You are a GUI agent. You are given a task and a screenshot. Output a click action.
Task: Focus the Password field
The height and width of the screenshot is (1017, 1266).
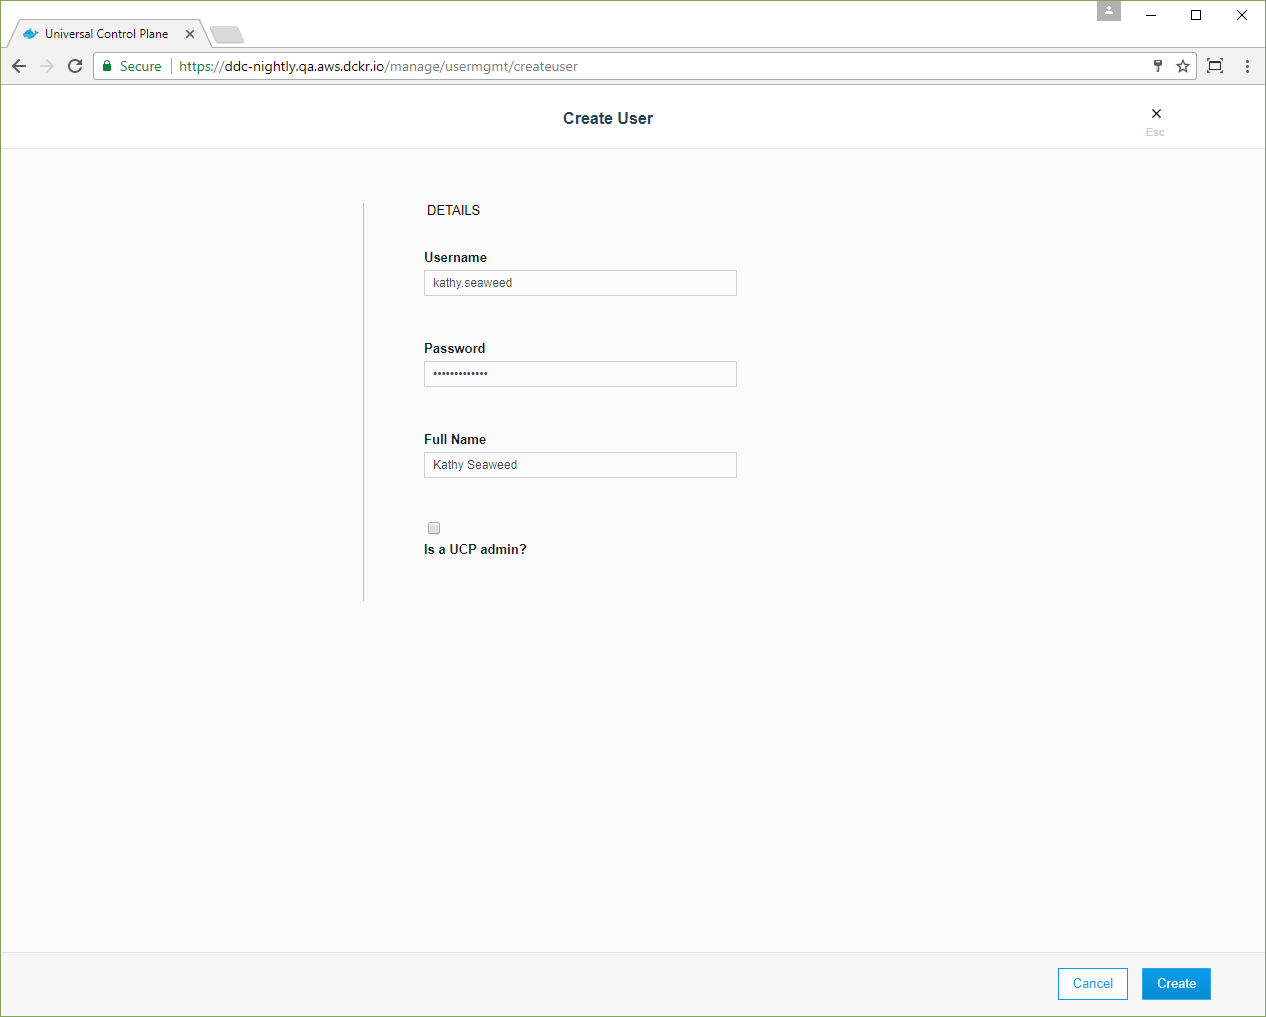580,374
